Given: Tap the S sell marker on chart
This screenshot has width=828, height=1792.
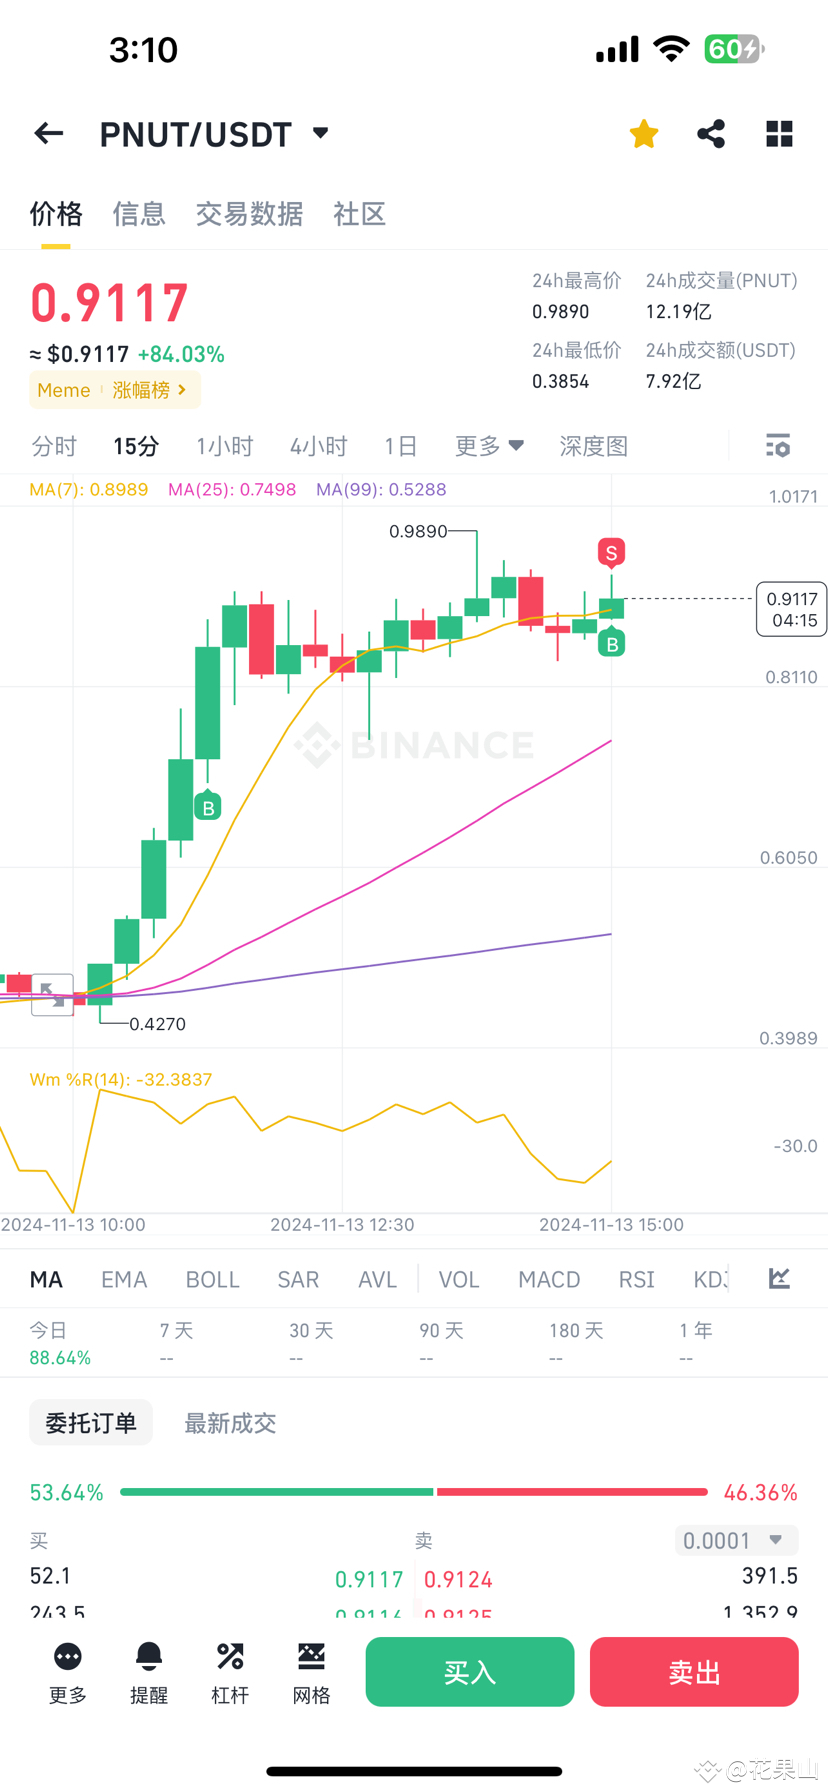Looking at the screenshot, I should click(611, 552).
